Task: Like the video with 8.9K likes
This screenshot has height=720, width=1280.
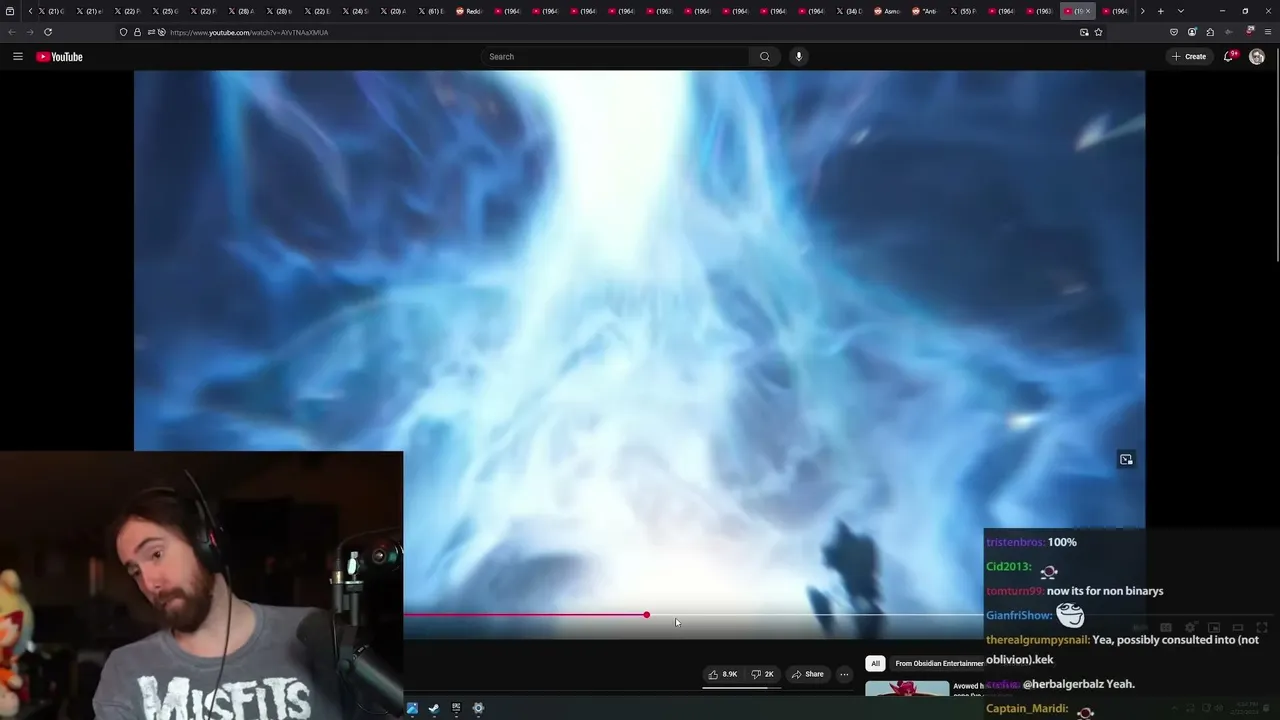Action: pyautogui.click(x=723, y=674)
